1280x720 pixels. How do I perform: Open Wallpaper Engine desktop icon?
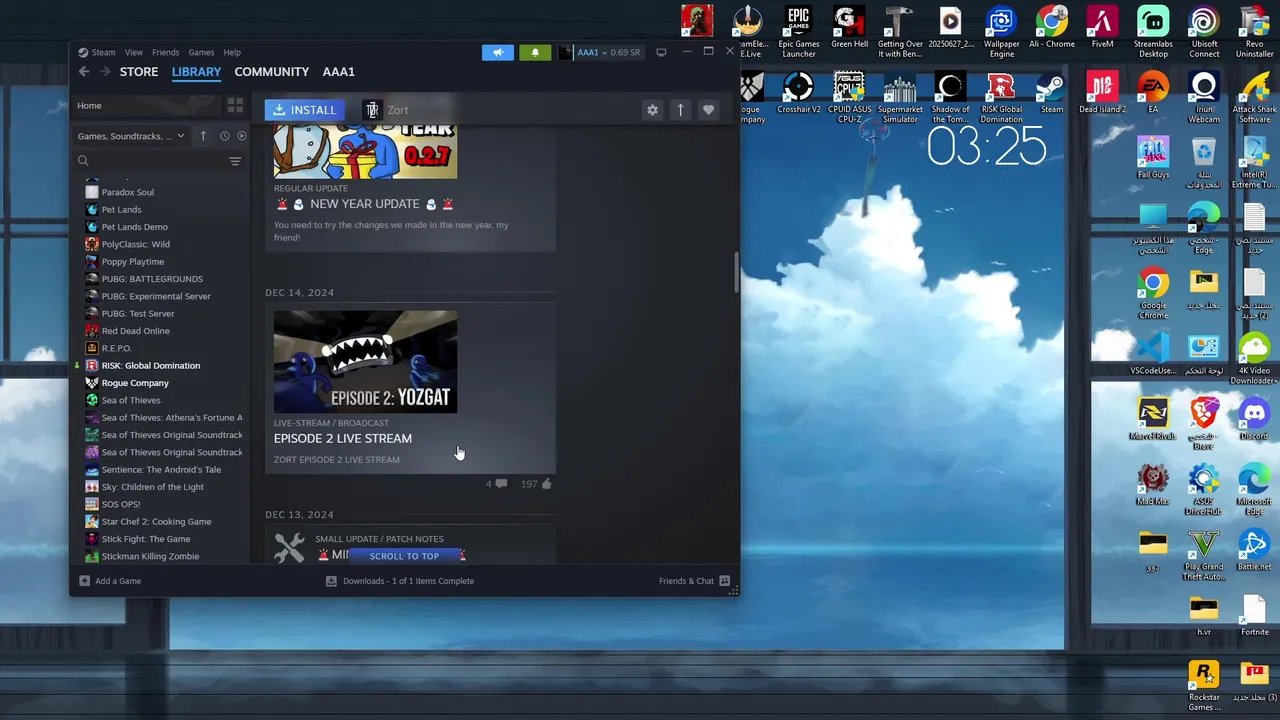pyautogui.click(x=1001, y=31)
